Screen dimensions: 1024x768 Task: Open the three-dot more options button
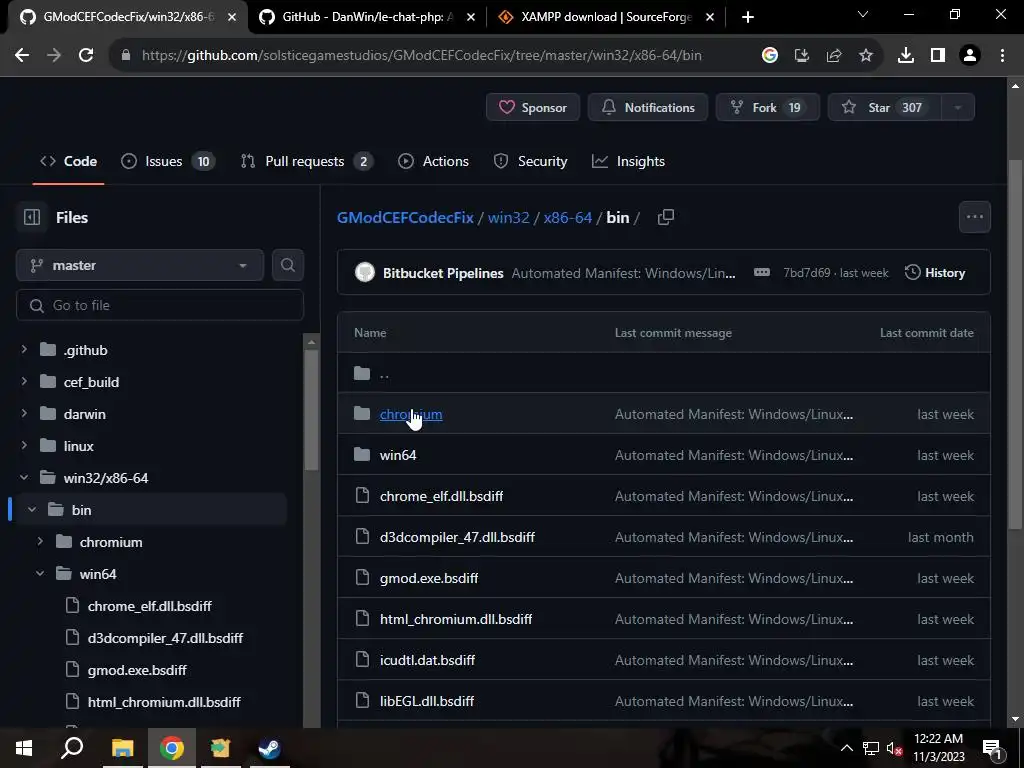coord(974,217)
